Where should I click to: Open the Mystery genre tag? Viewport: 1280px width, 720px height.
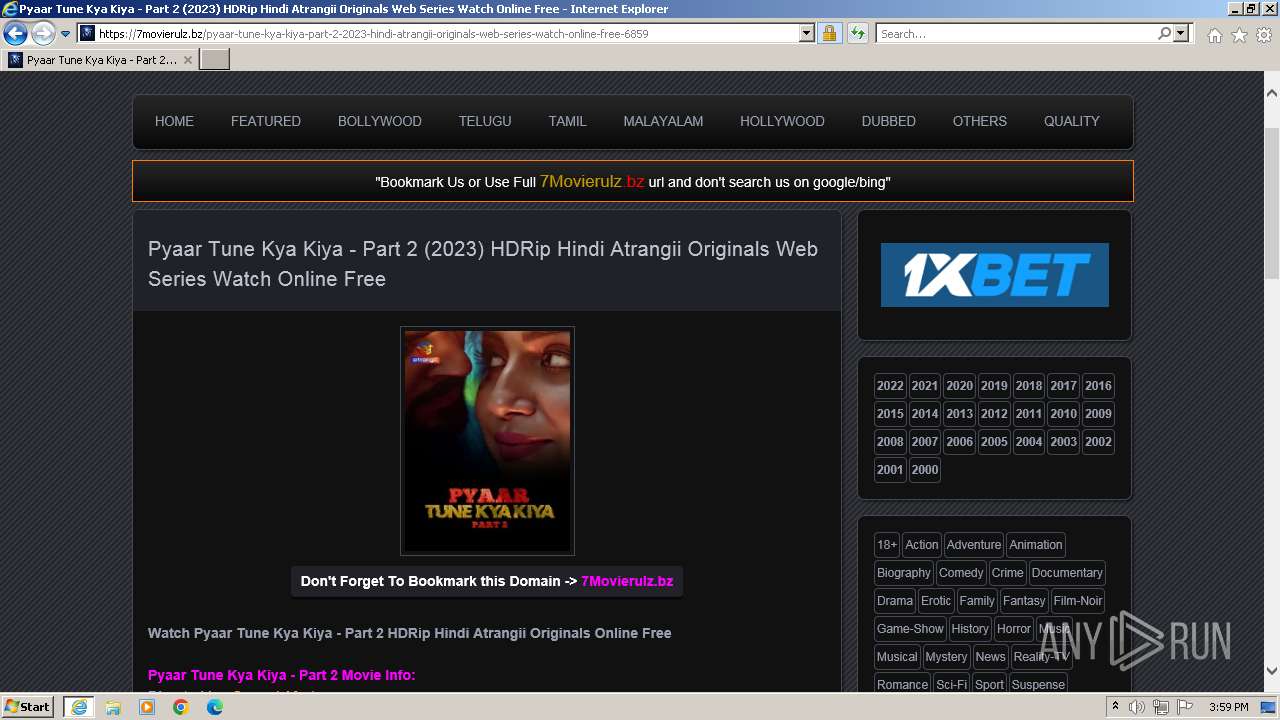pyautogui.click(x=946, y=657)
